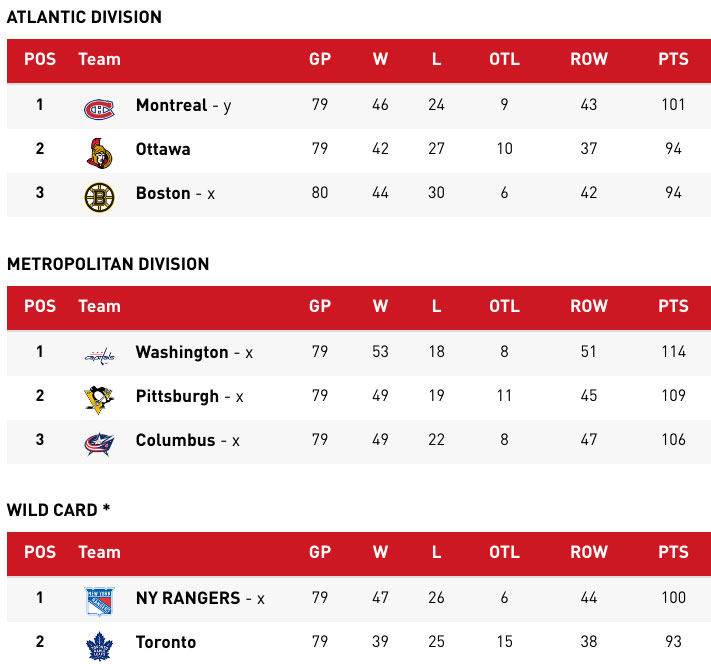Click the Wild Card POS header
The image size is (711, 664).
pos(40,552)
